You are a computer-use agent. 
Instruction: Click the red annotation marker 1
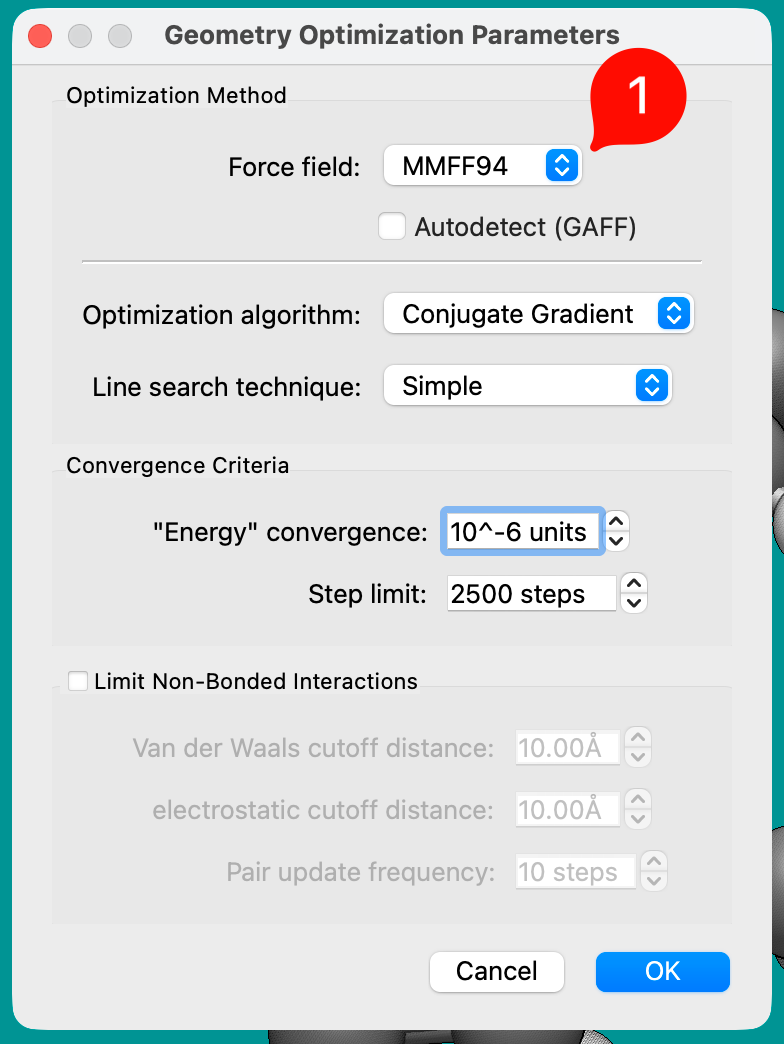coord(636,98)
